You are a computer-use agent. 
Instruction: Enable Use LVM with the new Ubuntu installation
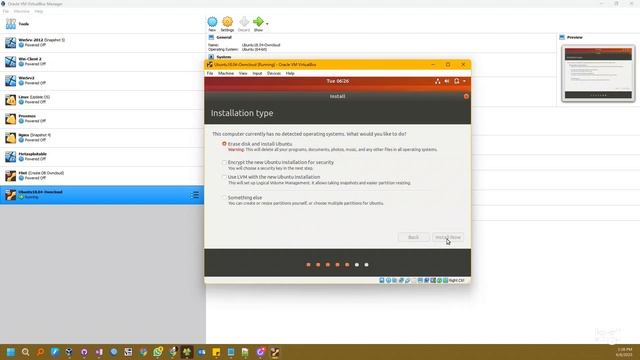pos(224,177)
